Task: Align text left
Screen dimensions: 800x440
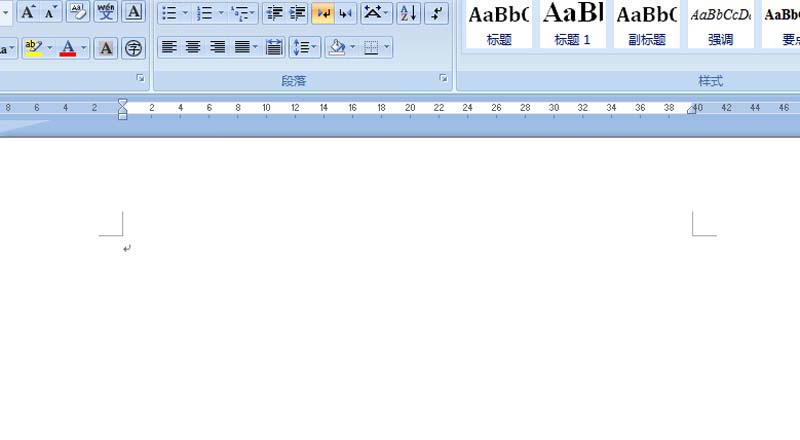Action: [x=169, y=47]
